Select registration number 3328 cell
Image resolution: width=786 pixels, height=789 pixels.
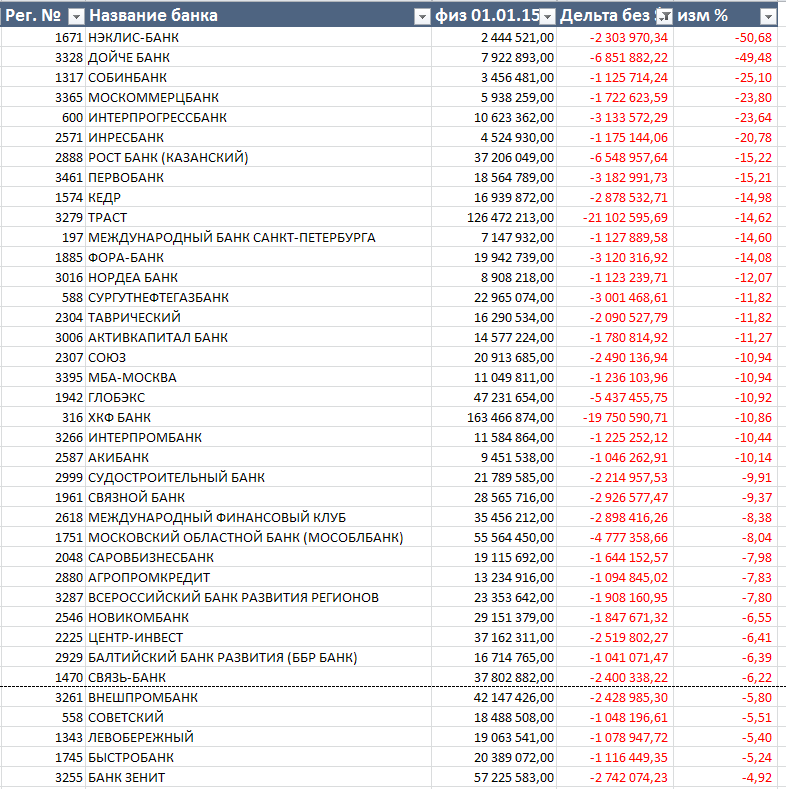click(43, 57)
